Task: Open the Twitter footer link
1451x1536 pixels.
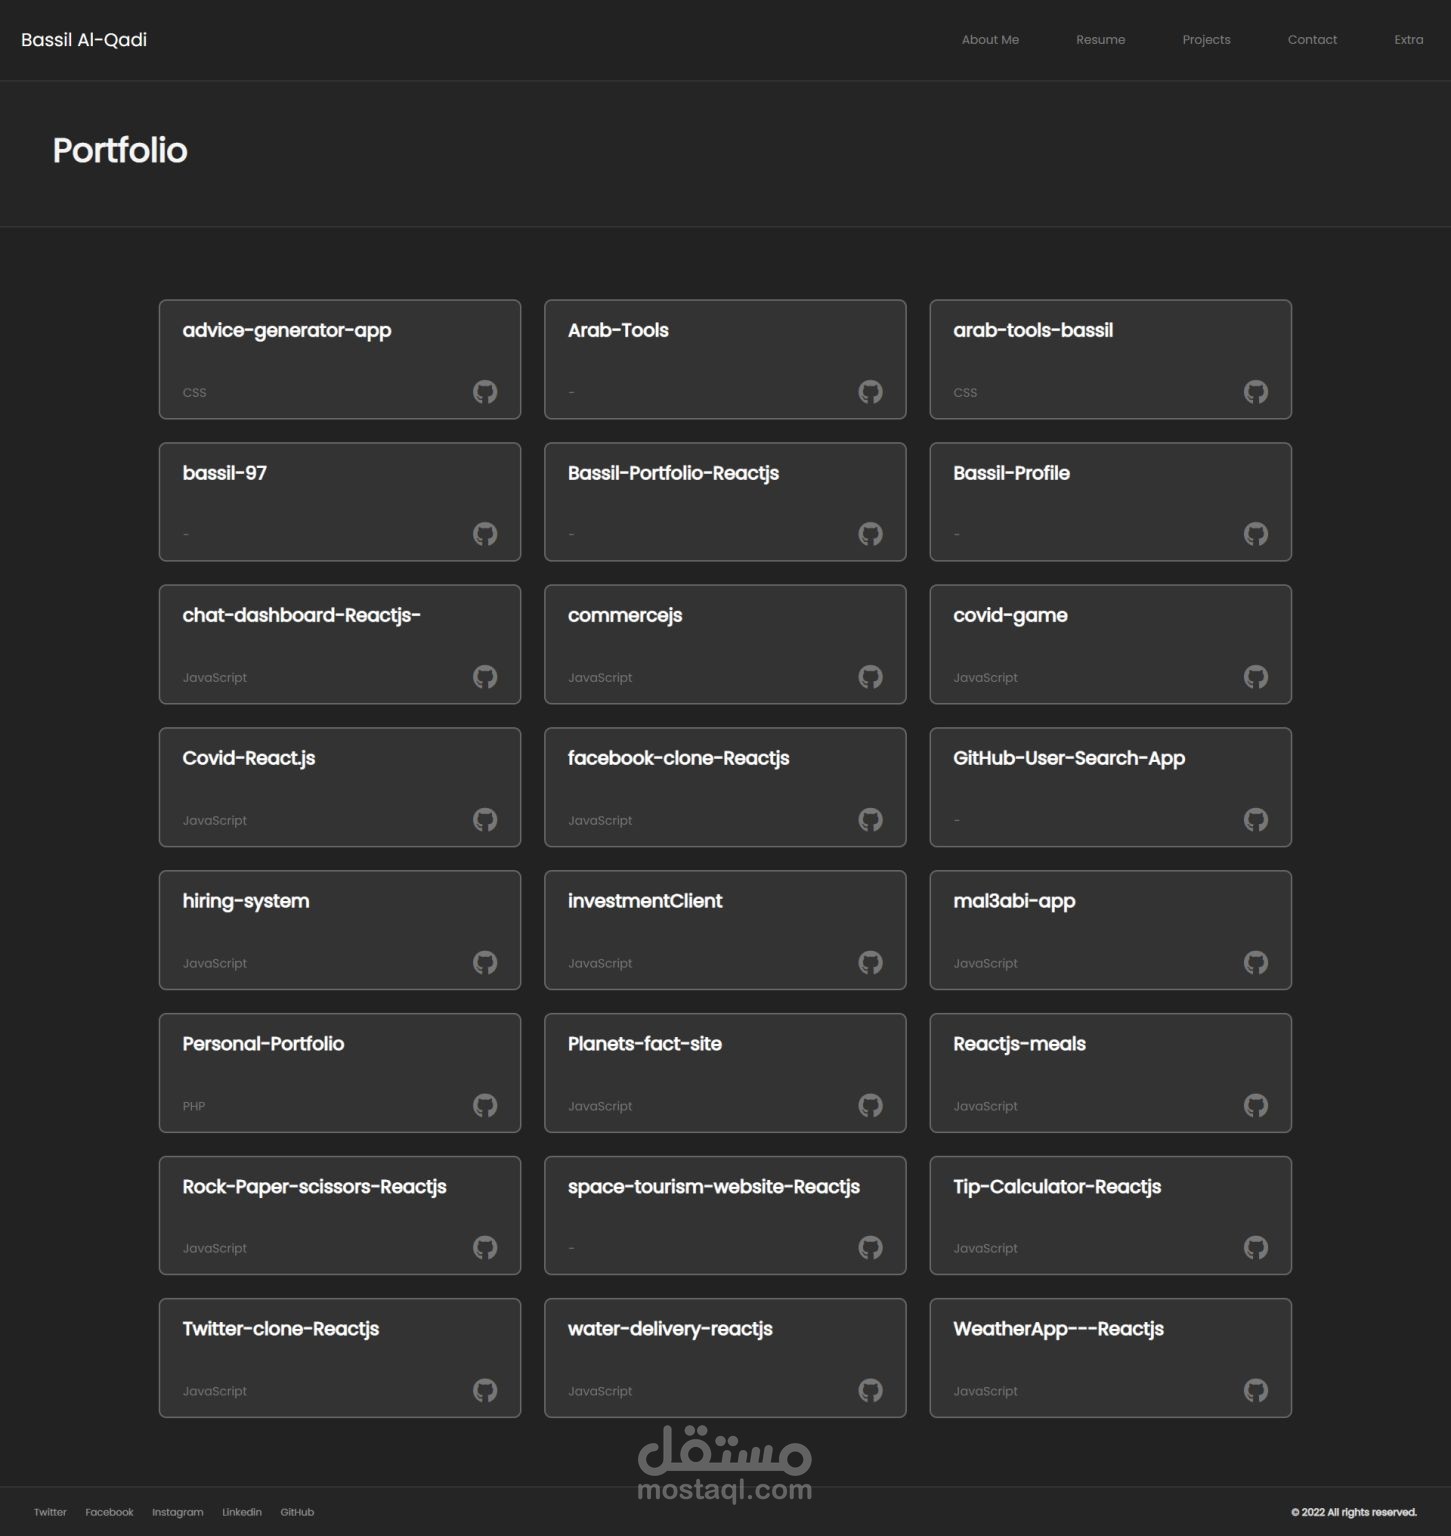Action: (50, 1512)
